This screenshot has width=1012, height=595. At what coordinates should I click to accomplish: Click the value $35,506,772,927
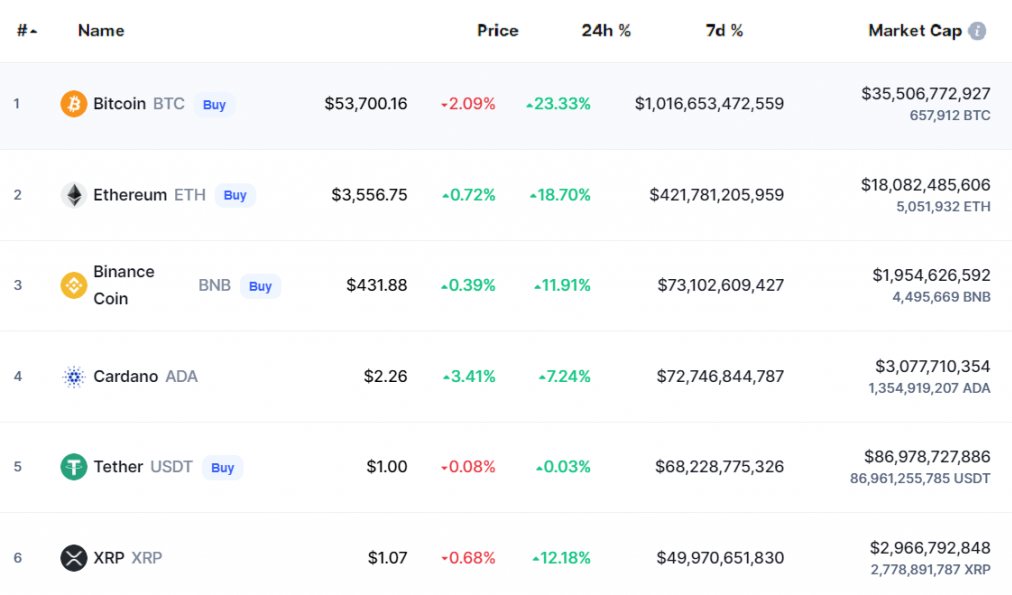point(926,94)
